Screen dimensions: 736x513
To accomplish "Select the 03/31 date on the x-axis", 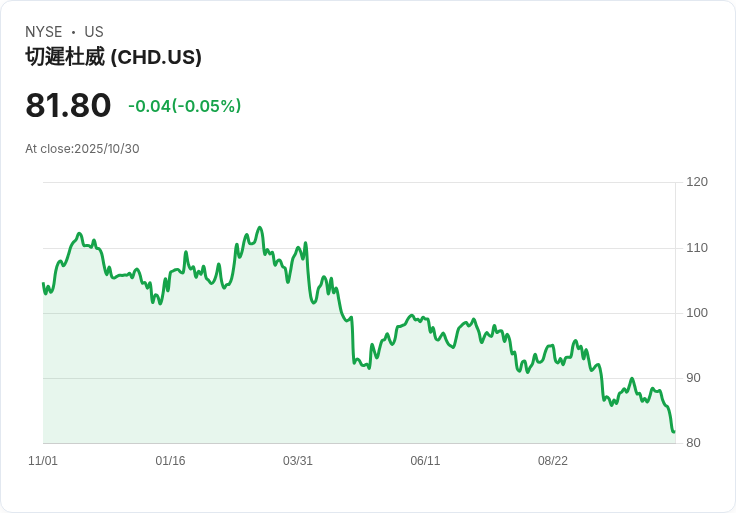I will pos(298,461).
